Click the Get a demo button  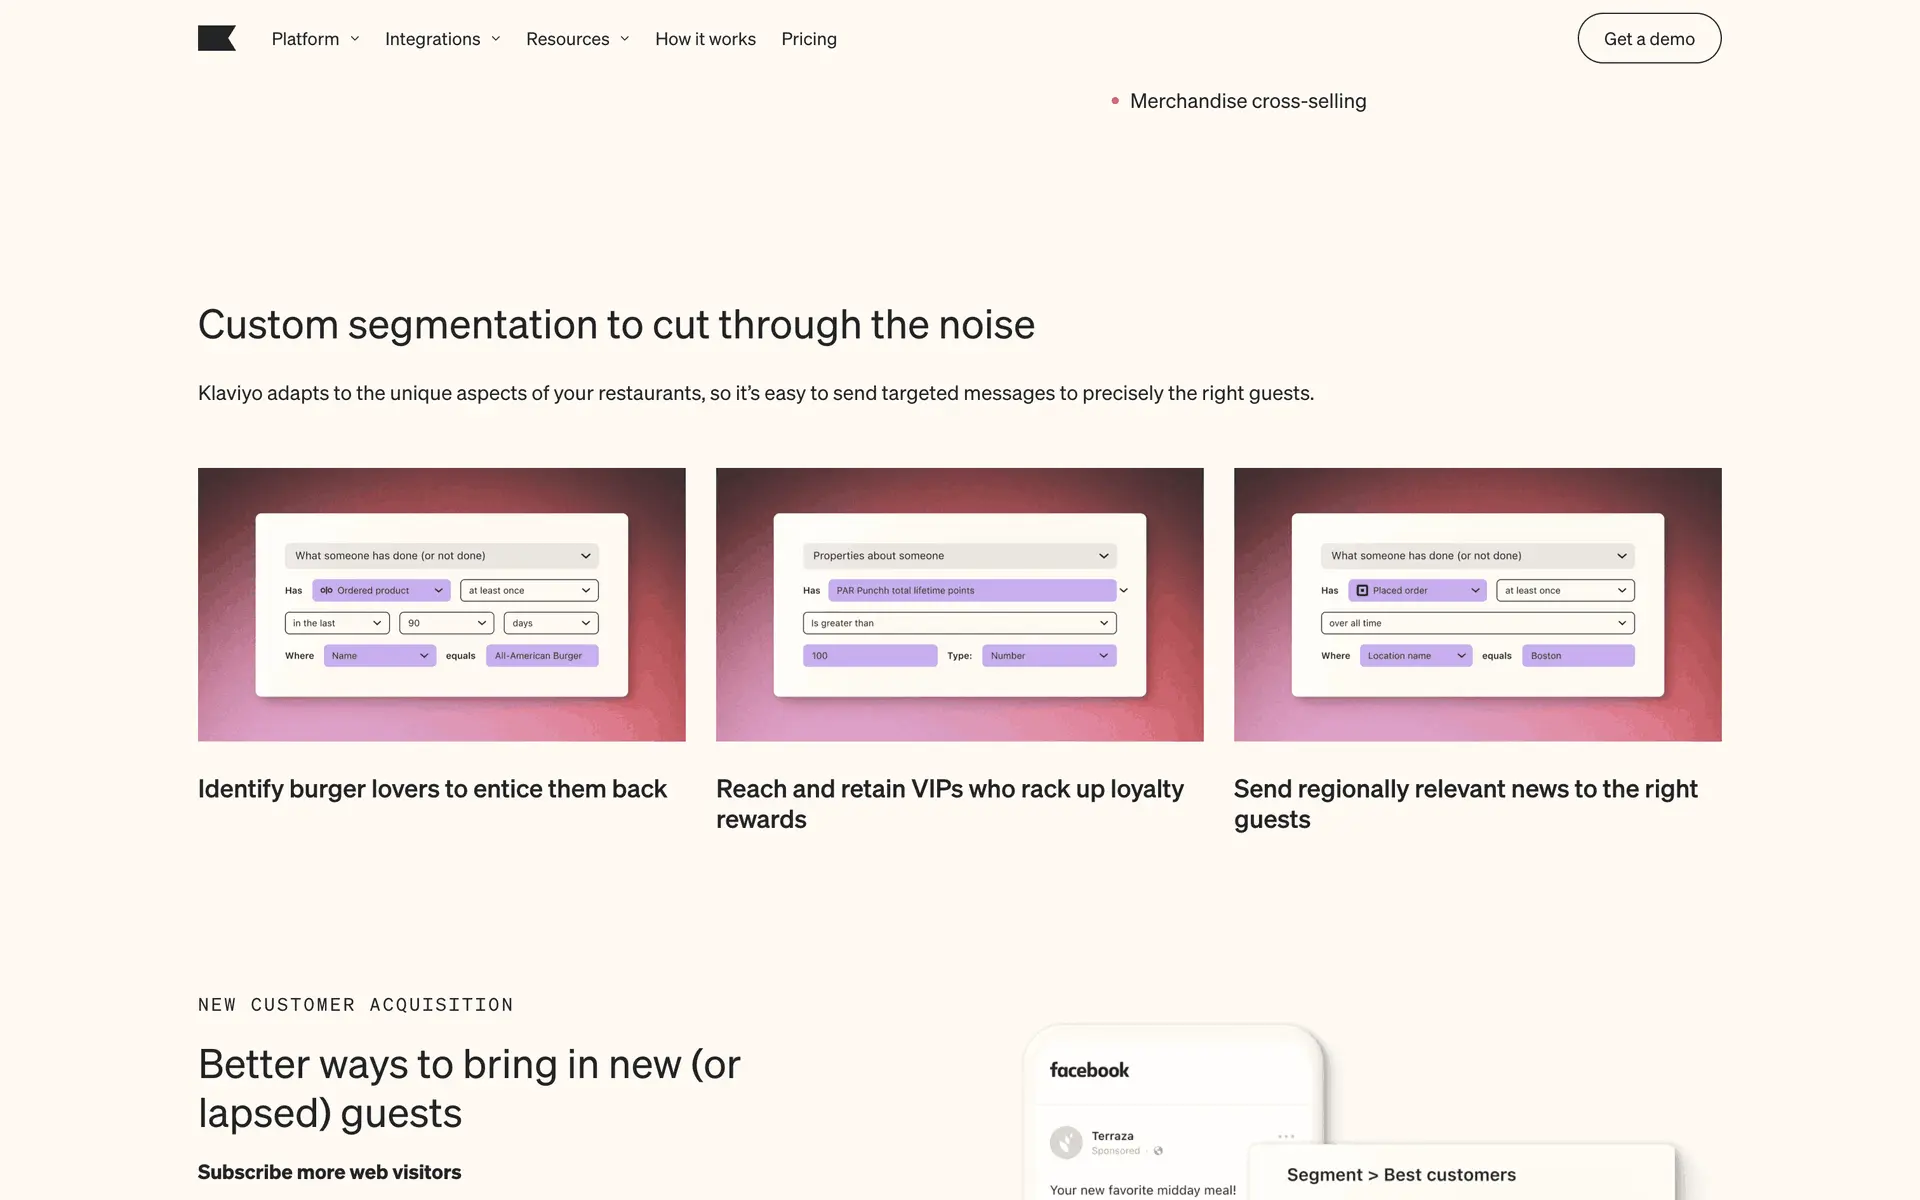(1648, 39)
